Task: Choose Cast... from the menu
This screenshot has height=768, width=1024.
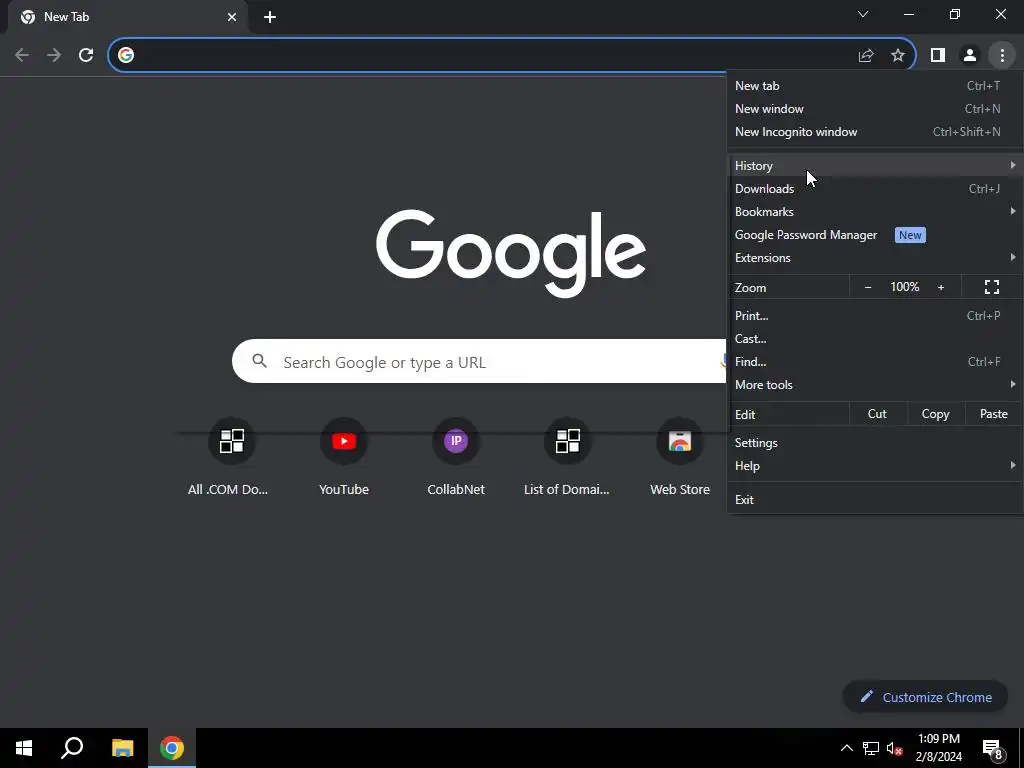Action: coord(875,339)
